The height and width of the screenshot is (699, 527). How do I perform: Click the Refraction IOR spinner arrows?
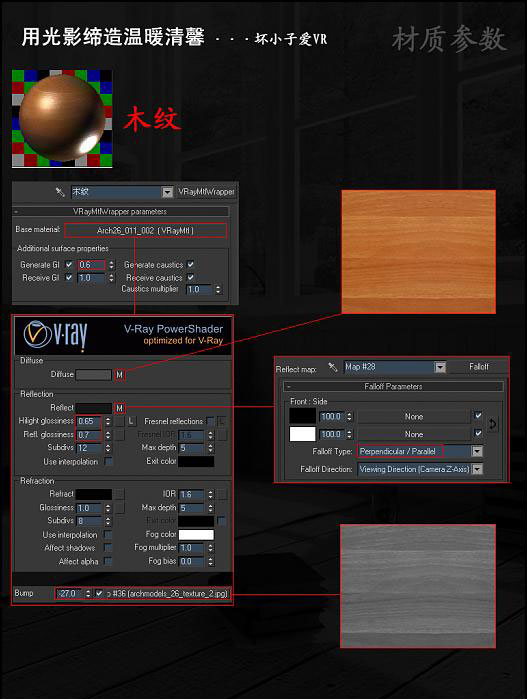click(x=210, y=495)
